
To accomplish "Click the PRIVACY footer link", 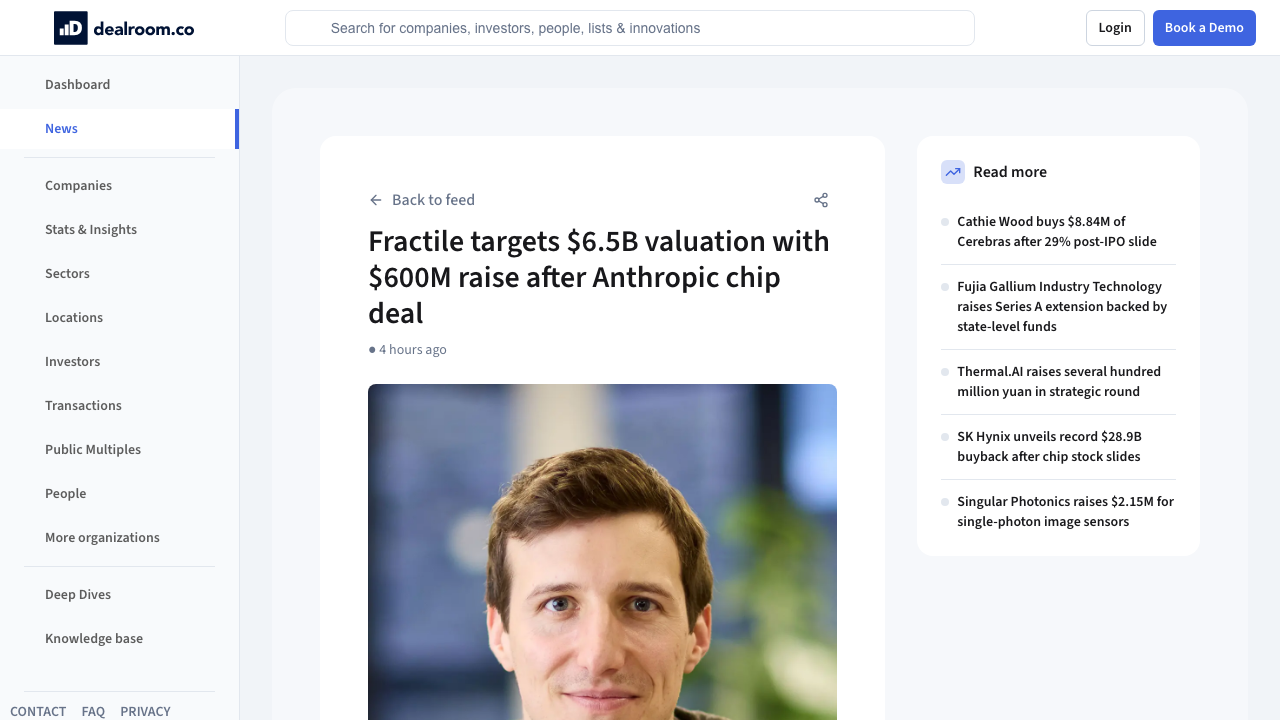I will point(145,712).
